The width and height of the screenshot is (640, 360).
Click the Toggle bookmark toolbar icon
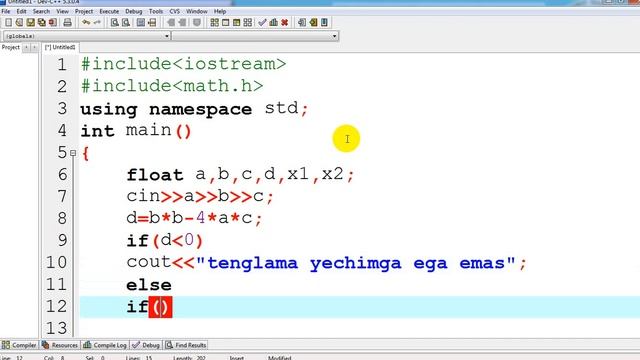(313, 22)
